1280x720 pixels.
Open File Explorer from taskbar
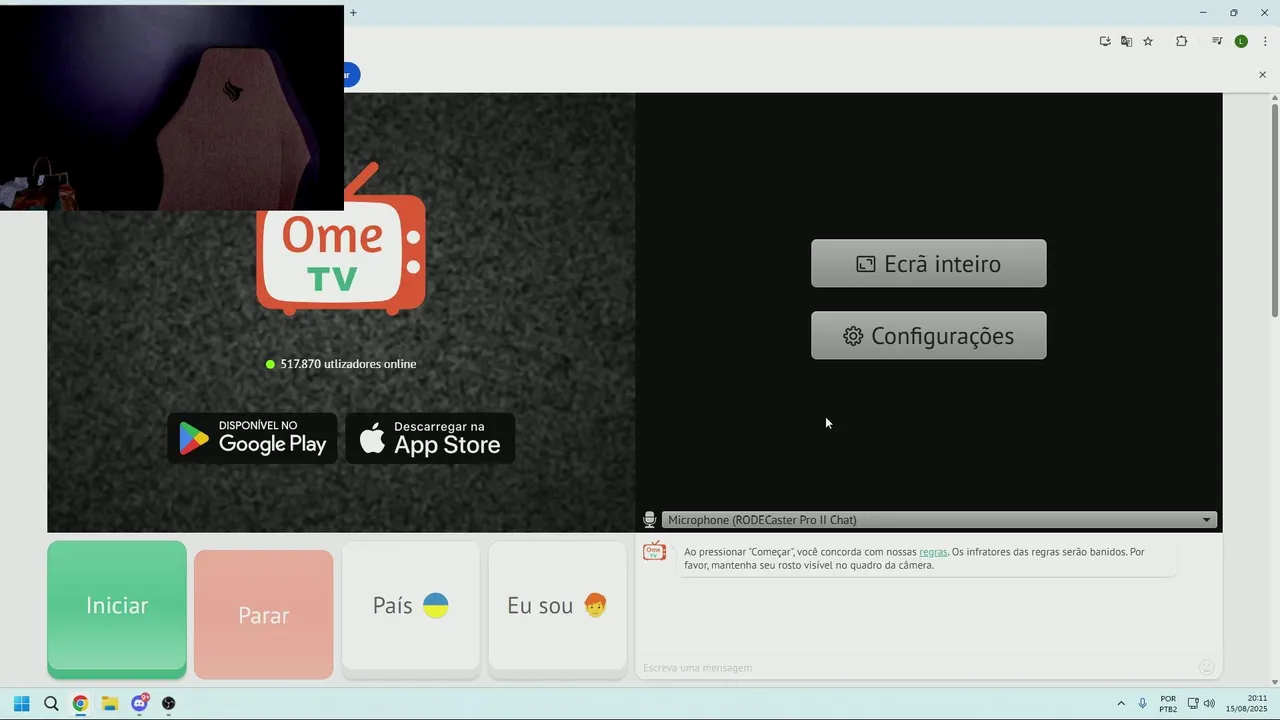(110, 703)
